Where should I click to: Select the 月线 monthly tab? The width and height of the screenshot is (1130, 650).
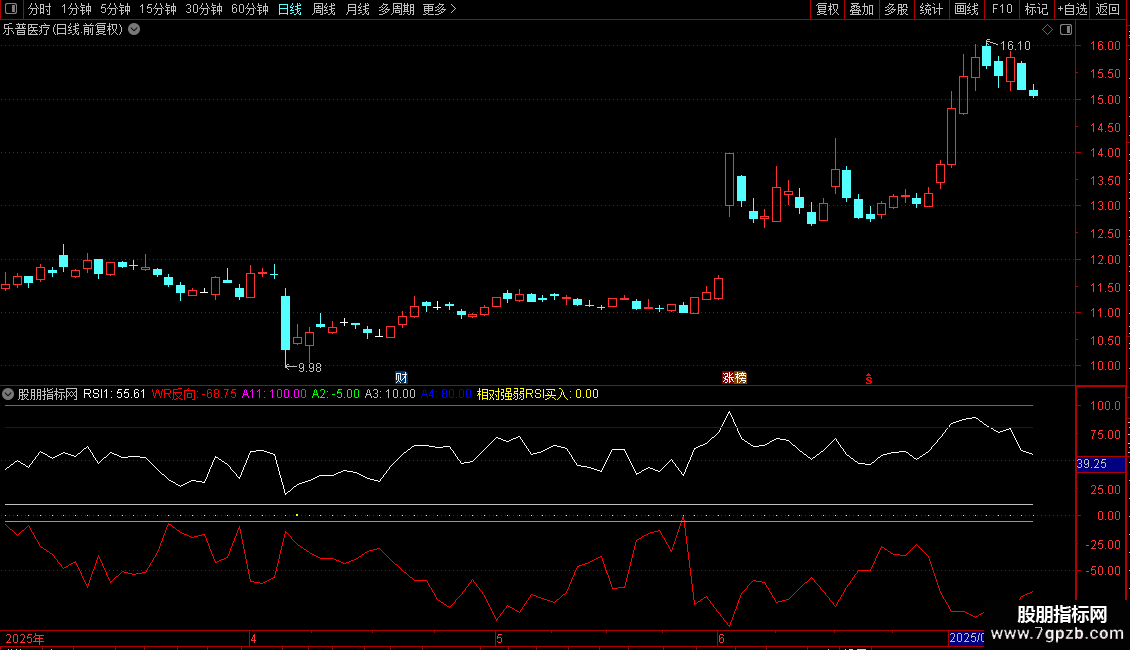(x=357, y=9)
